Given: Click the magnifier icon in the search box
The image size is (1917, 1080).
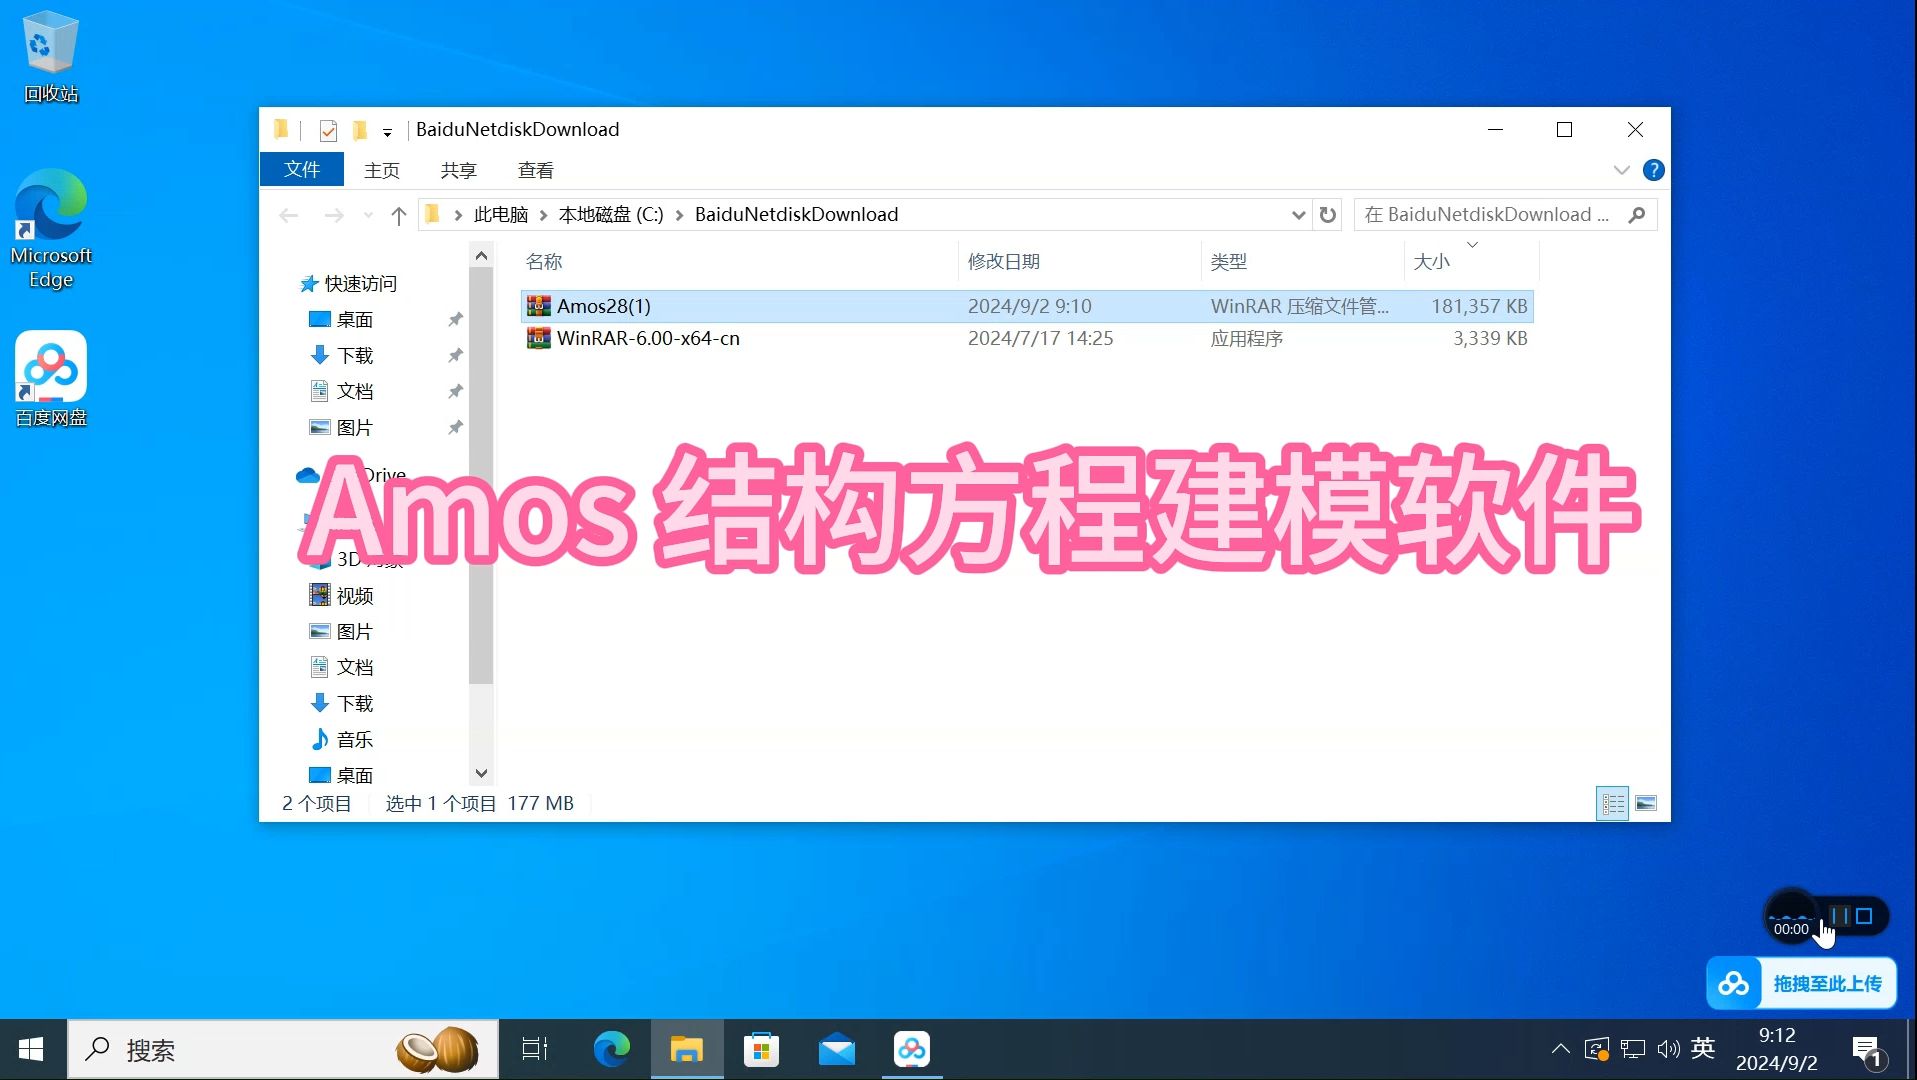Looking at the screenshot, I should click(x=1636, y=214).
